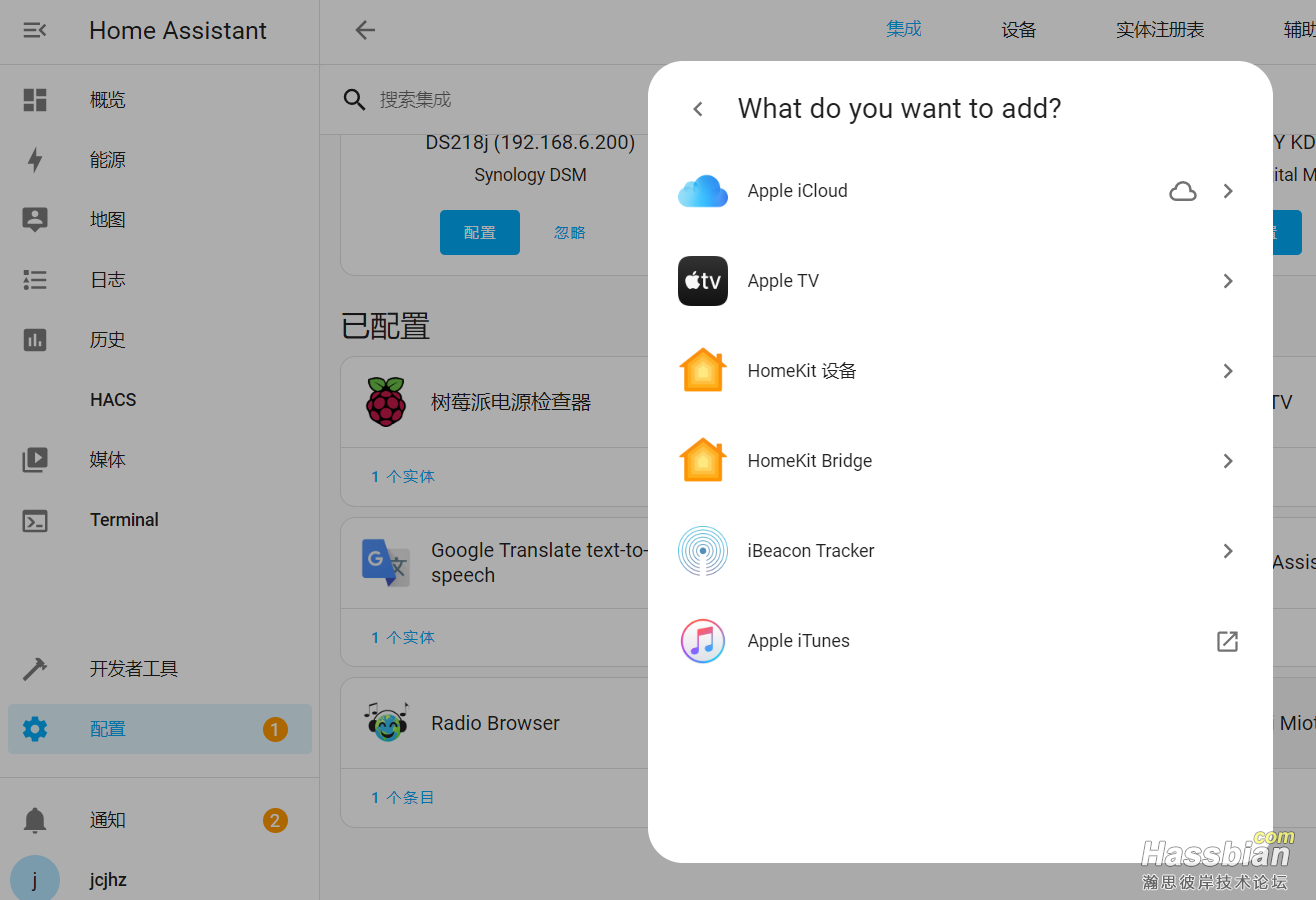Open the 历史 history chart icon
Screen dimensions: 1316x900
point(35,340)
